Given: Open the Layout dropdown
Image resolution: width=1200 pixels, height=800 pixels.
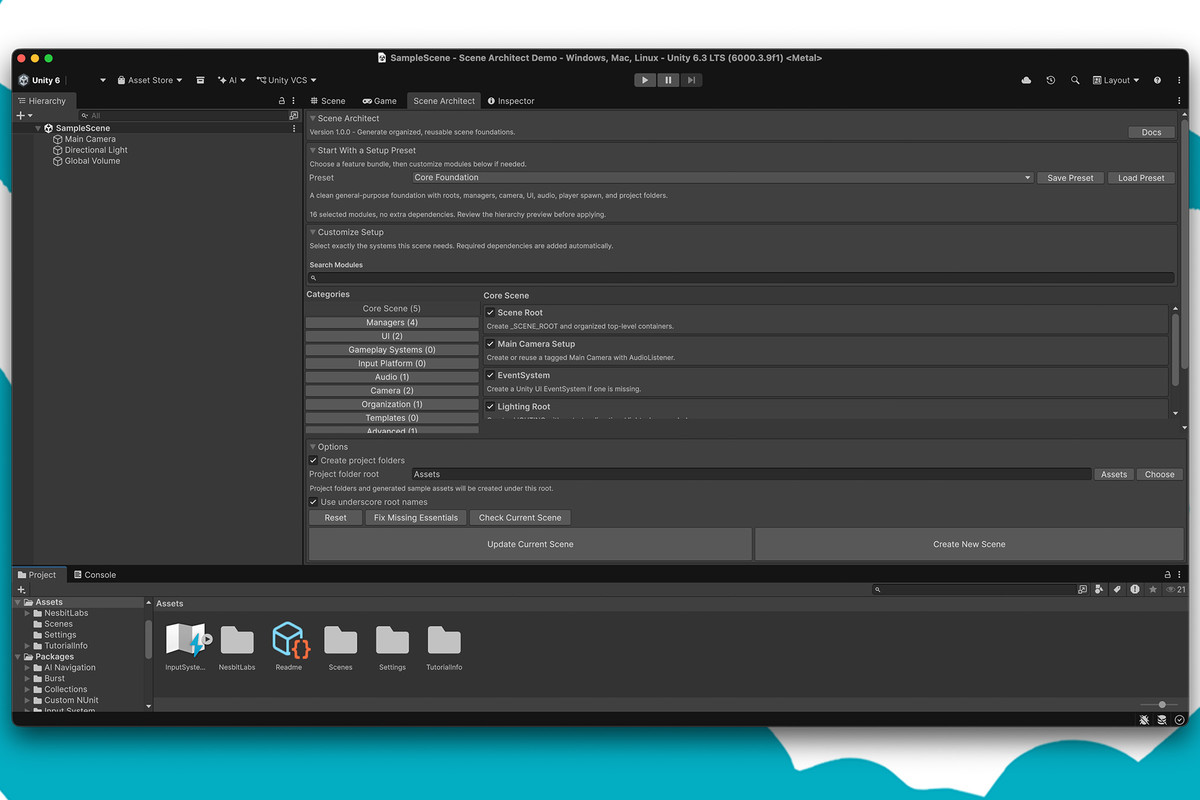Looking at the screenshot, I should tap(1116, 80).
